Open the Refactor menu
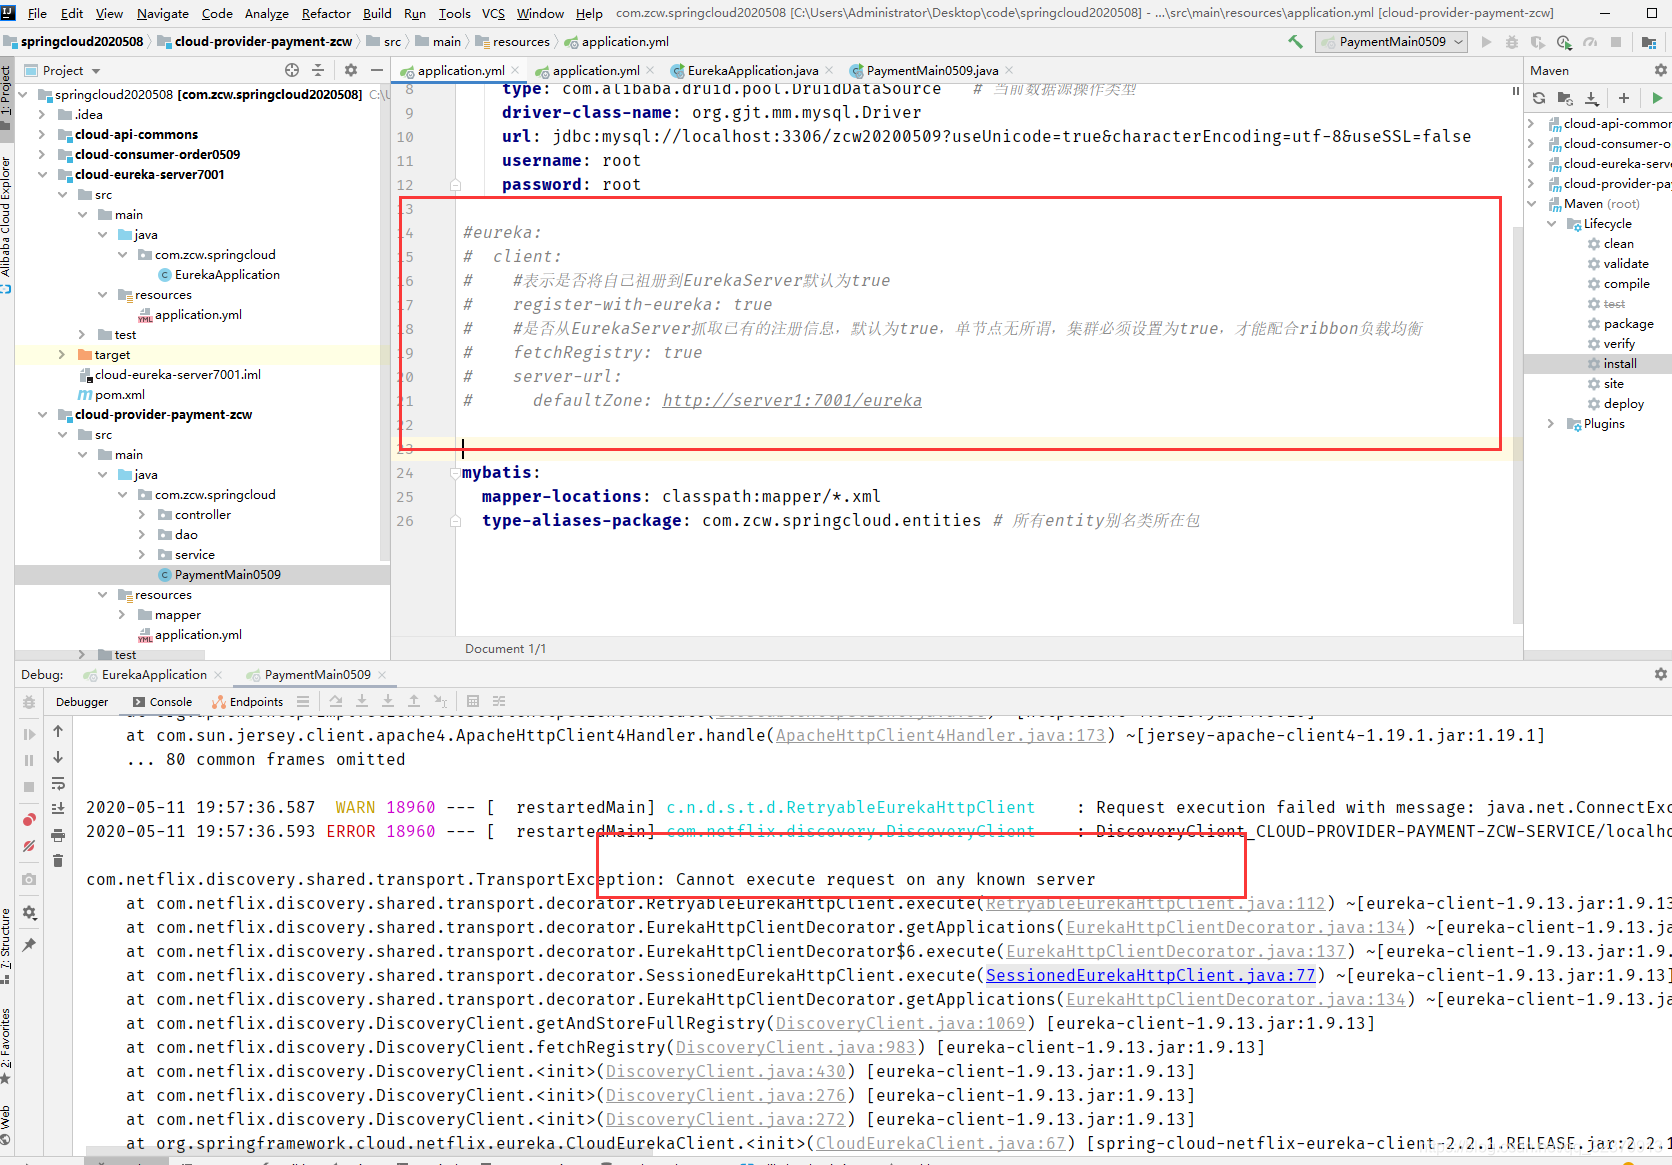Screen dimensions: 1672x1165 [326, 13]
